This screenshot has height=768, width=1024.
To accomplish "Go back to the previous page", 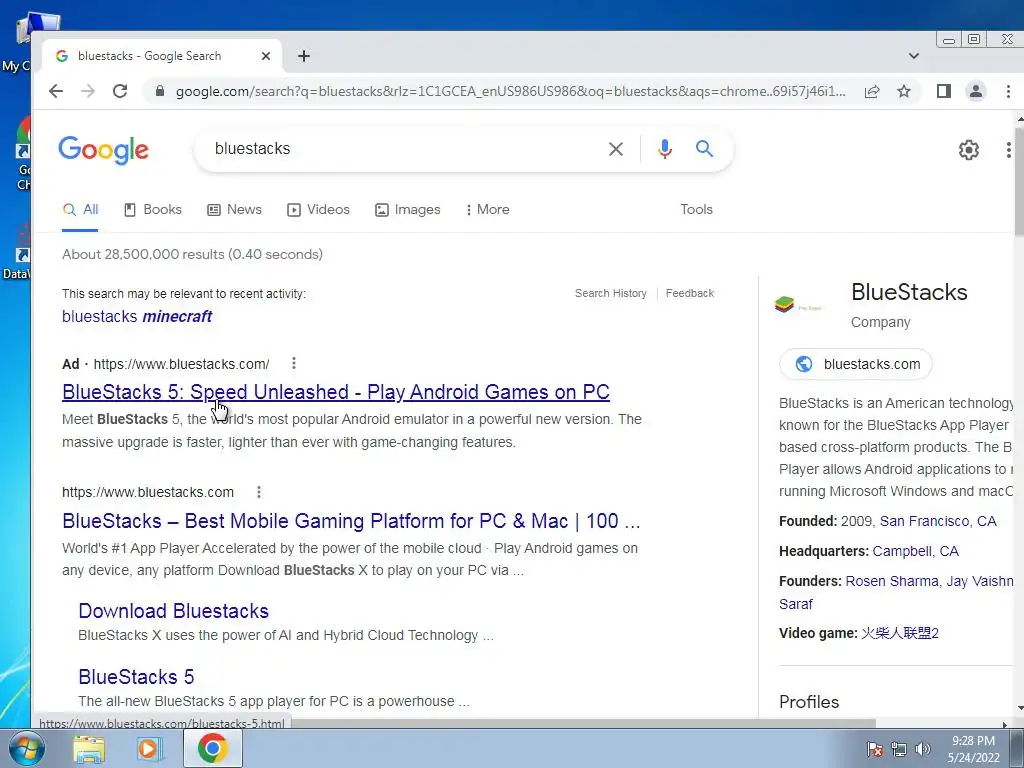I will pyautogui.click(x=56, y=91).
